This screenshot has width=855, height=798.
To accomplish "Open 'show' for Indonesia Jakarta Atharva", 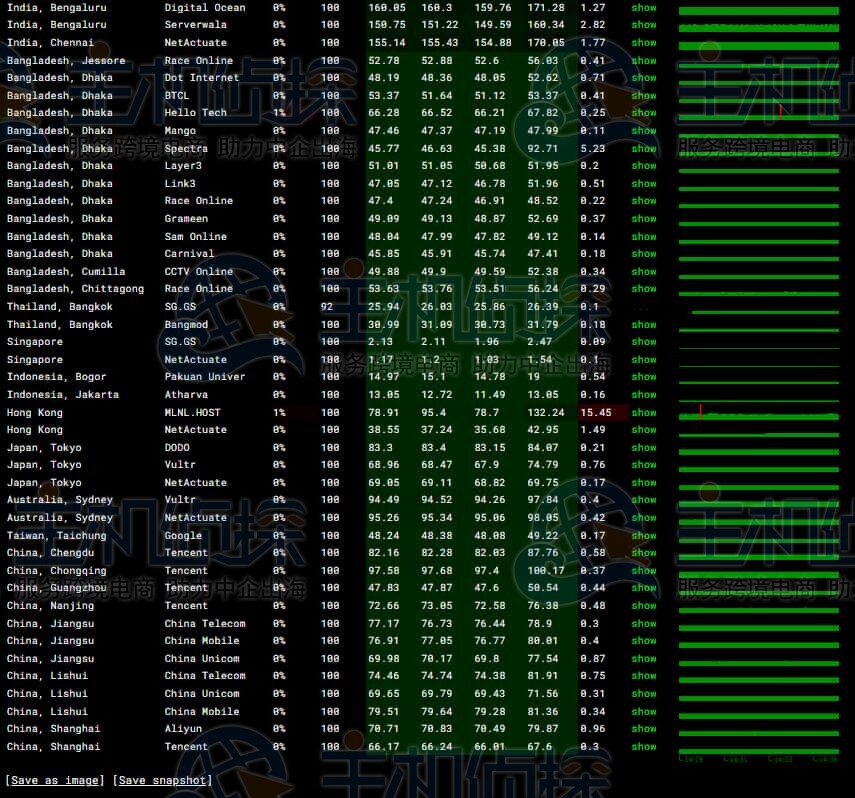I will point(644,395).
